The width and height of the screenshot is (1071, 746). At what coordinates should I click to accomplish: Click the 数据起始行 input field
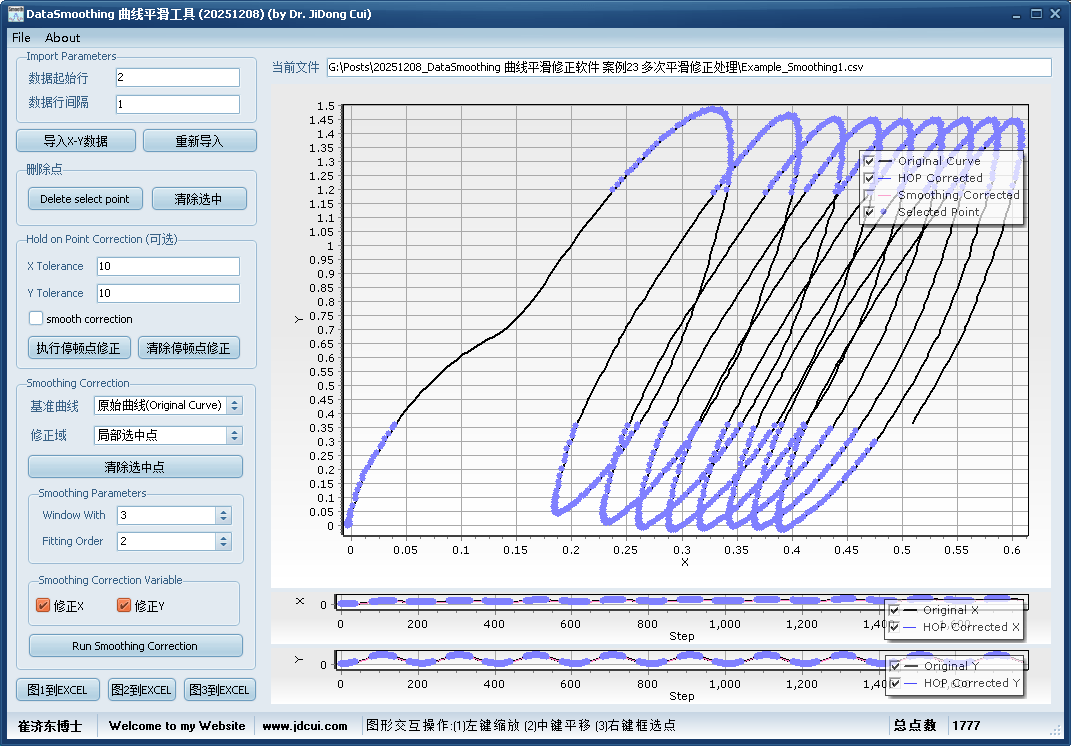pos(177,77)
